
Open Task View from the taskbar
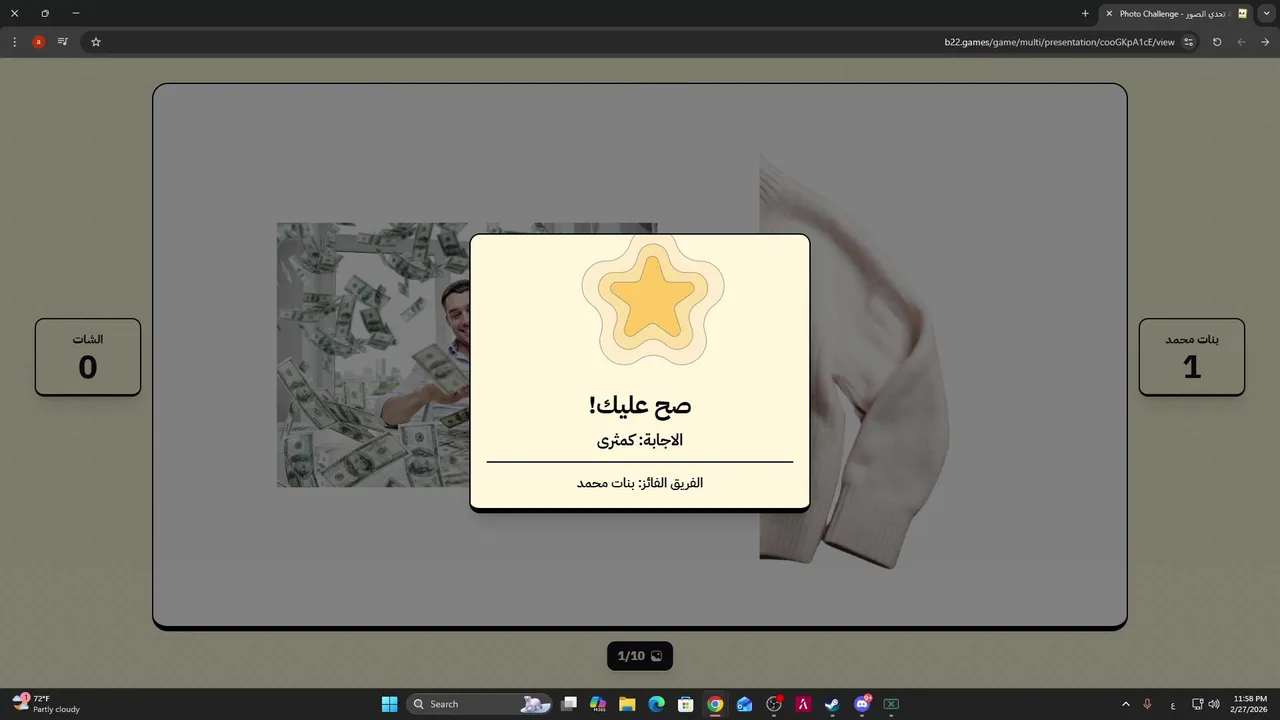[x=569, y=704]
